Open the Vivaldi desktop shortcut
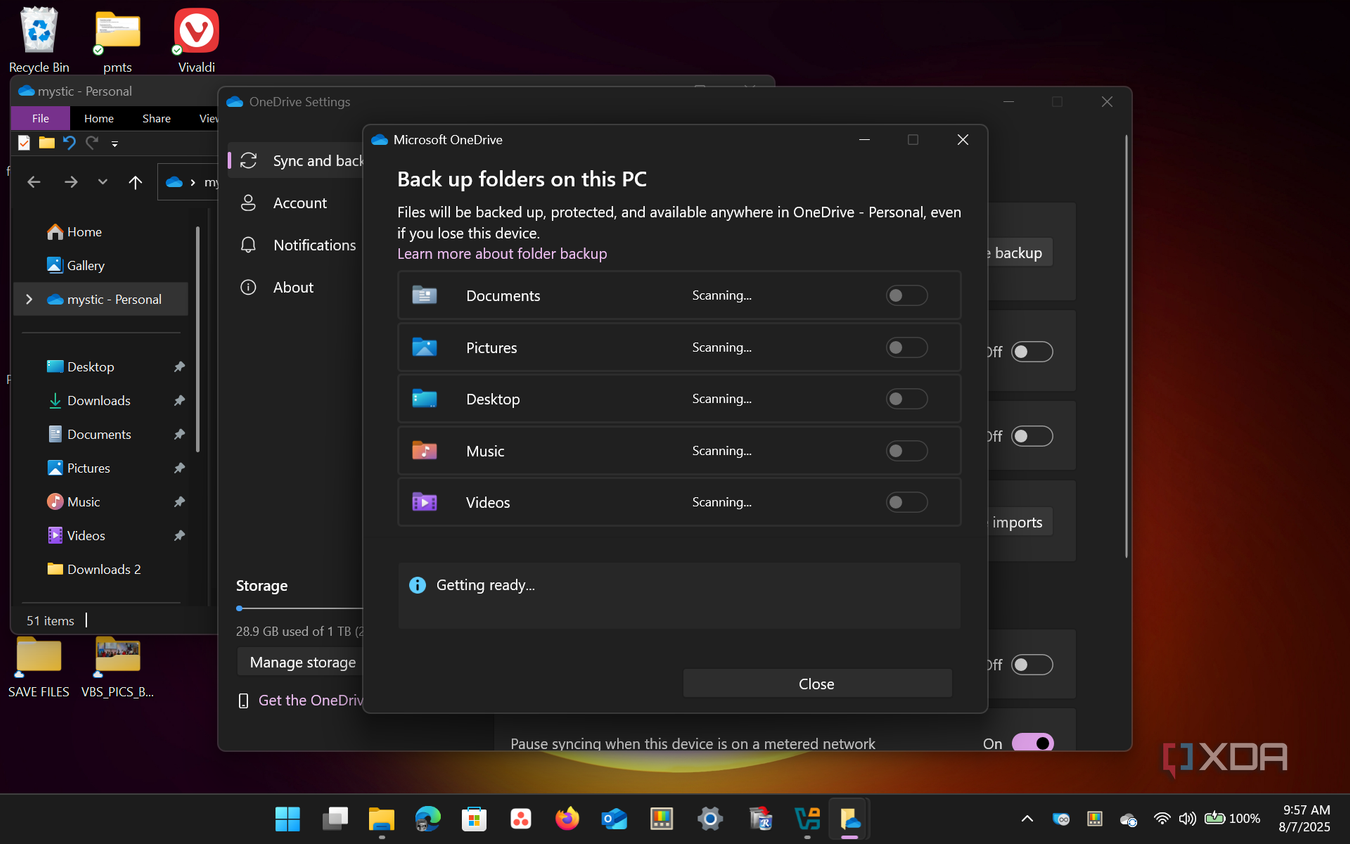This screenshot has width=1350, height=844. [x=196, y=41]
